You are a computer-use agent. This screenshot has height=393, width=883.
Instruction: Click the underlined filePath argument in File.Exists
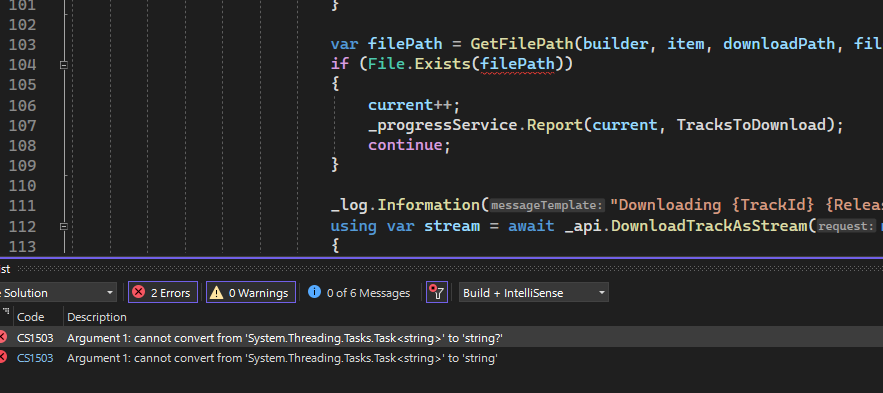pyautogui.click(x=517, y=64)
